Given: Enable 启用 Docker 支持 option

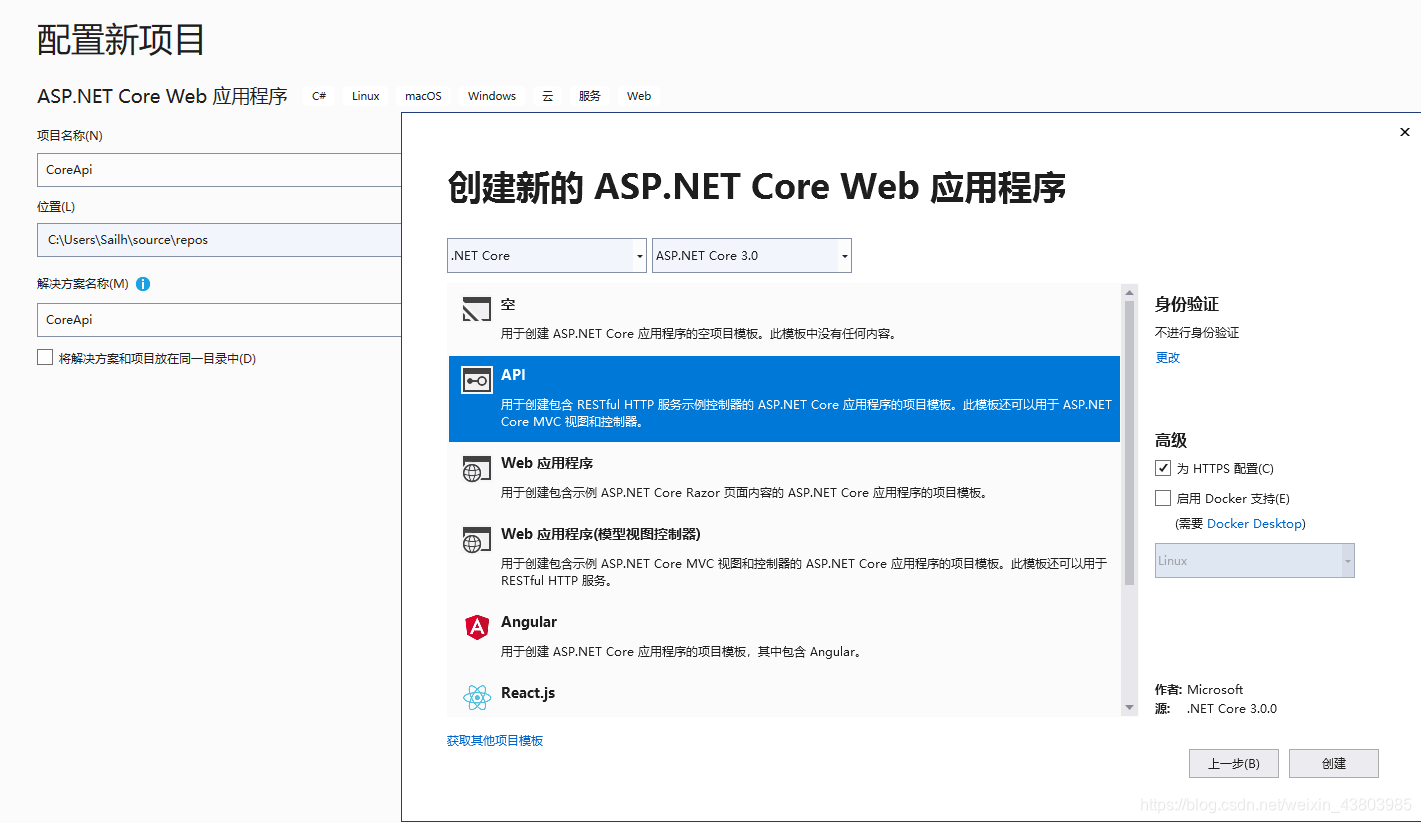Looking at the screenshot, I should tap(1163, 498).
